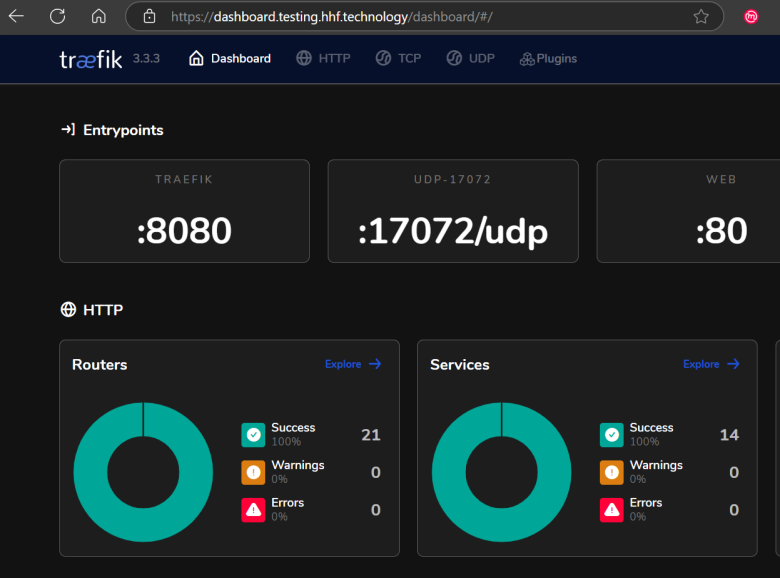
Task: Click the Routers Warnings label
Action: tap(297, 465)
